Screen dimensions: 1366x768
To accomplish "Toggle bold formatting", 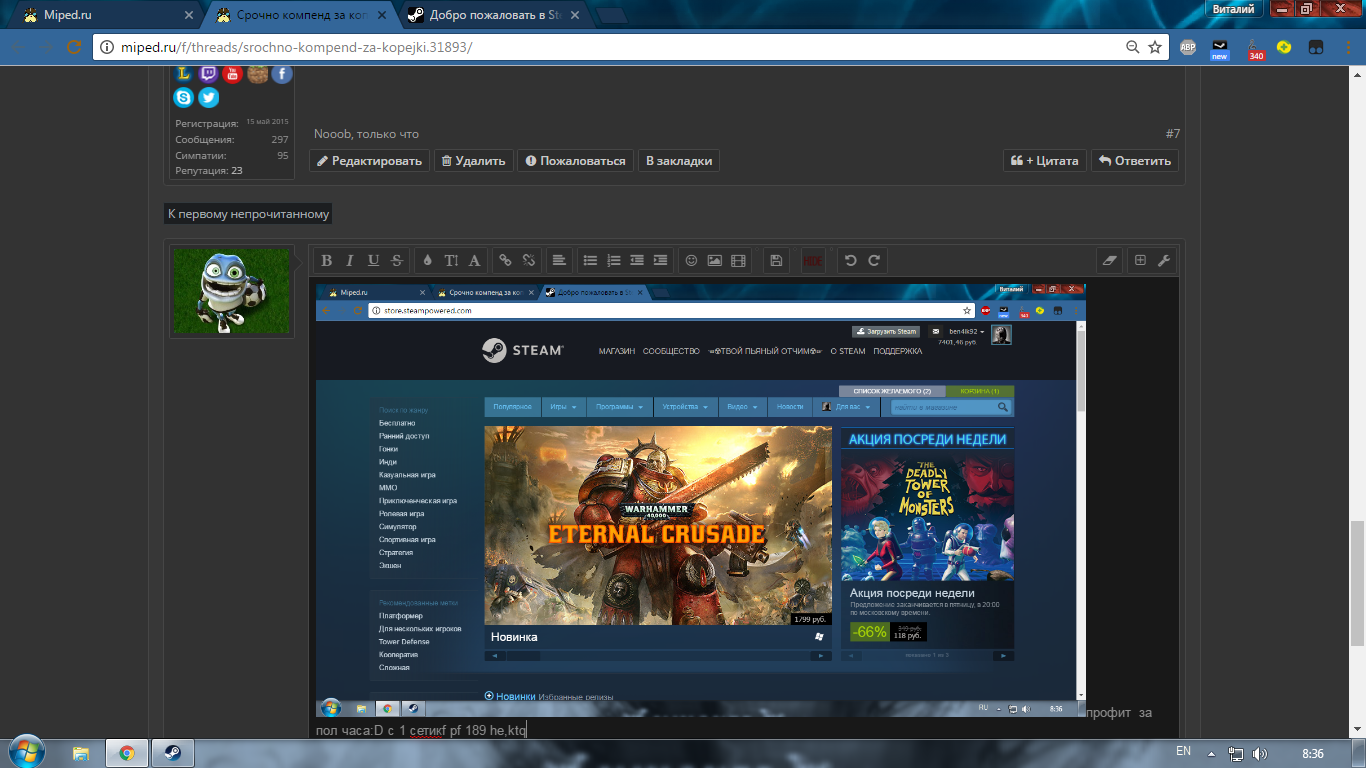I will pos(326,260).
